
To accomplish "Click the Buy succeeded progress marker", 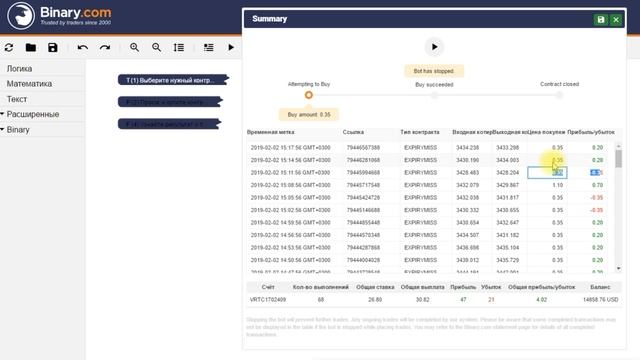I will (x=434, y=95).
